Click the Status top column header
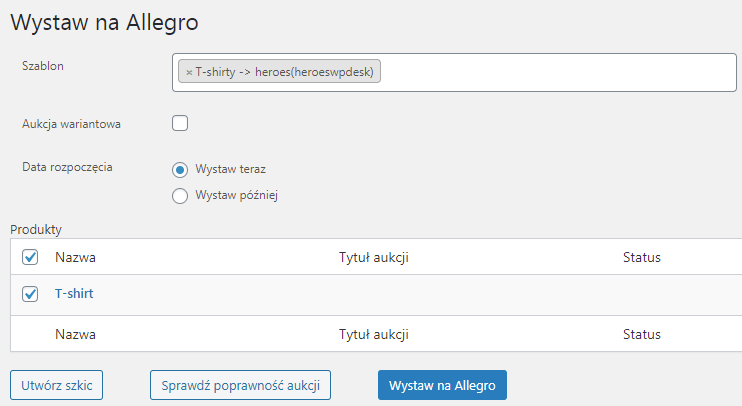Image resolution: width=742 pixels, height=406 pixels. pos(642,257)
